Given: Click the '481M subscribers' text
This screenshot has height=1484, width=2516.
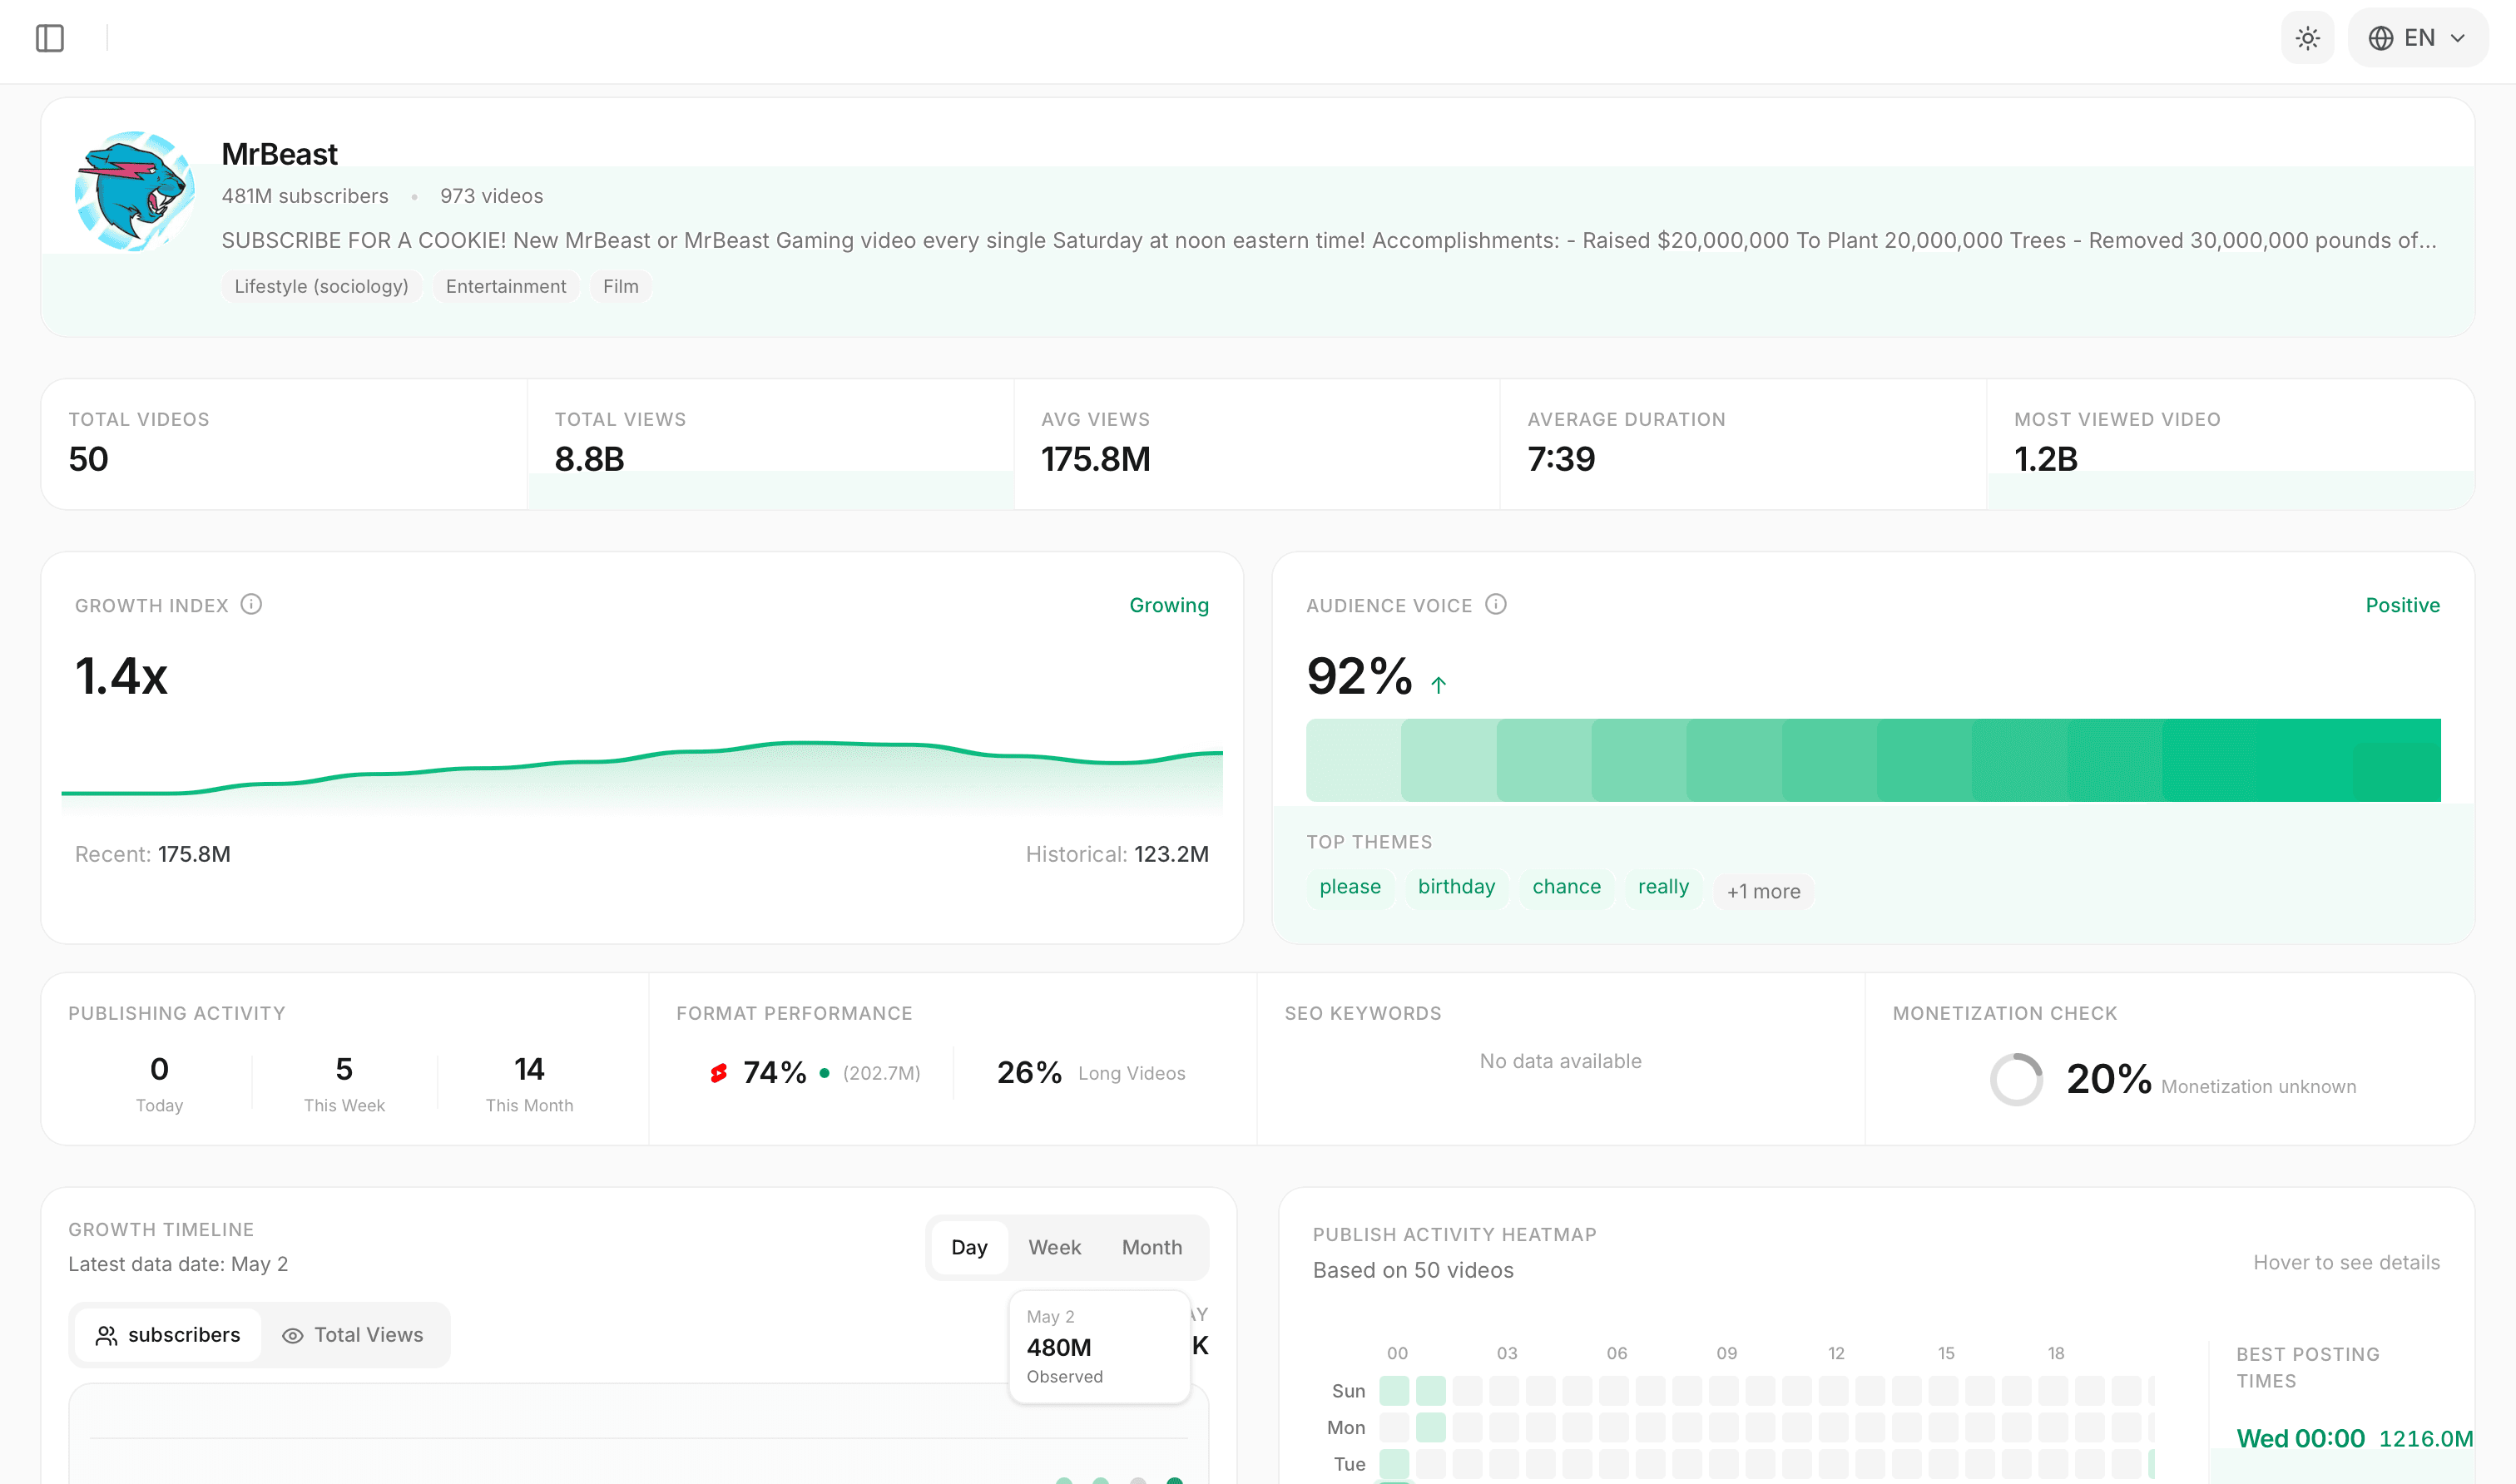Looking at the screenshot, I should pos(305,196).
